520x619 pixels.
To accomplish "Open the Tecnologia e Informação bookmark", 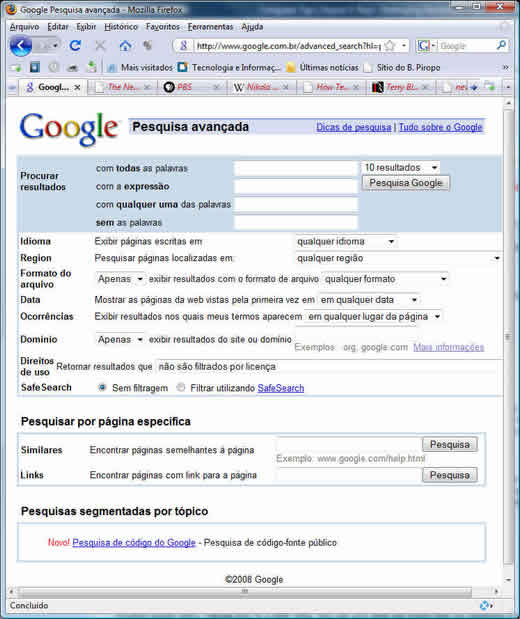I will tap(229, 68).
